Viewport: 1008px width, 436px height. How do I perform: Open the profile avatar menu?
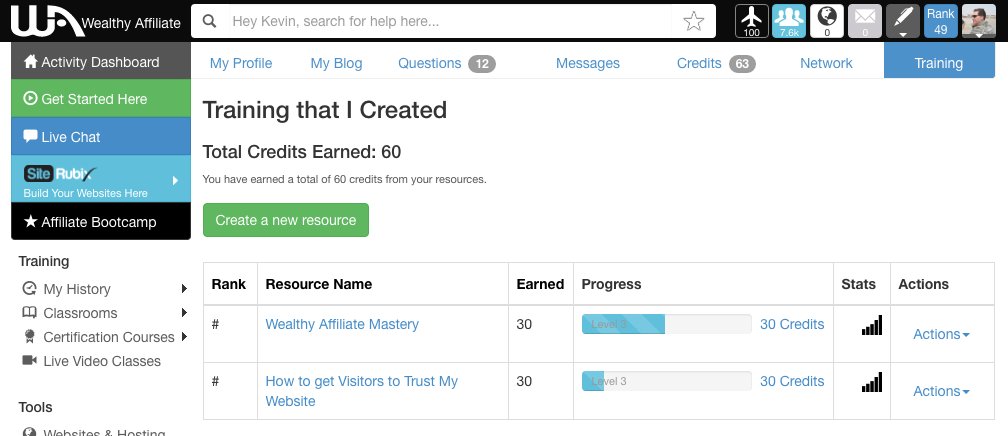[x=978, y=21]
